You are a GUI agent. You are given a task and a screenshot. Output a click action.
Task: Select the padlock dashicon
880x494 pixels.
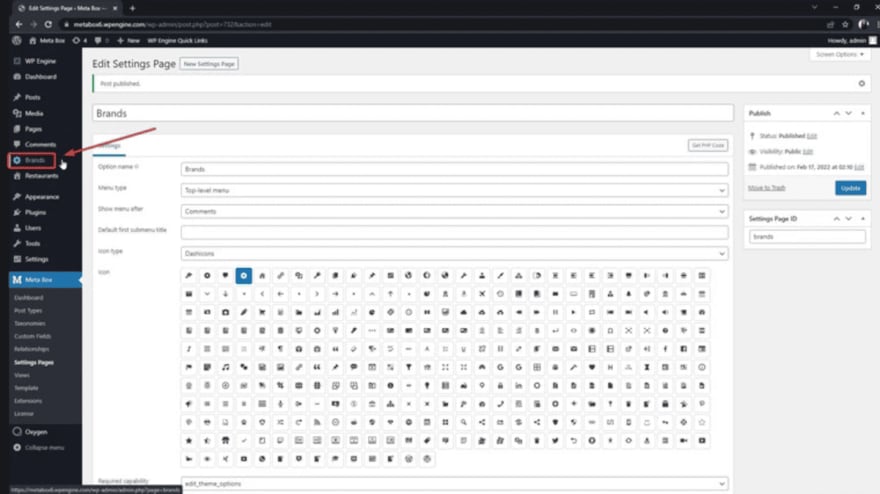click(x=500, y=386)
